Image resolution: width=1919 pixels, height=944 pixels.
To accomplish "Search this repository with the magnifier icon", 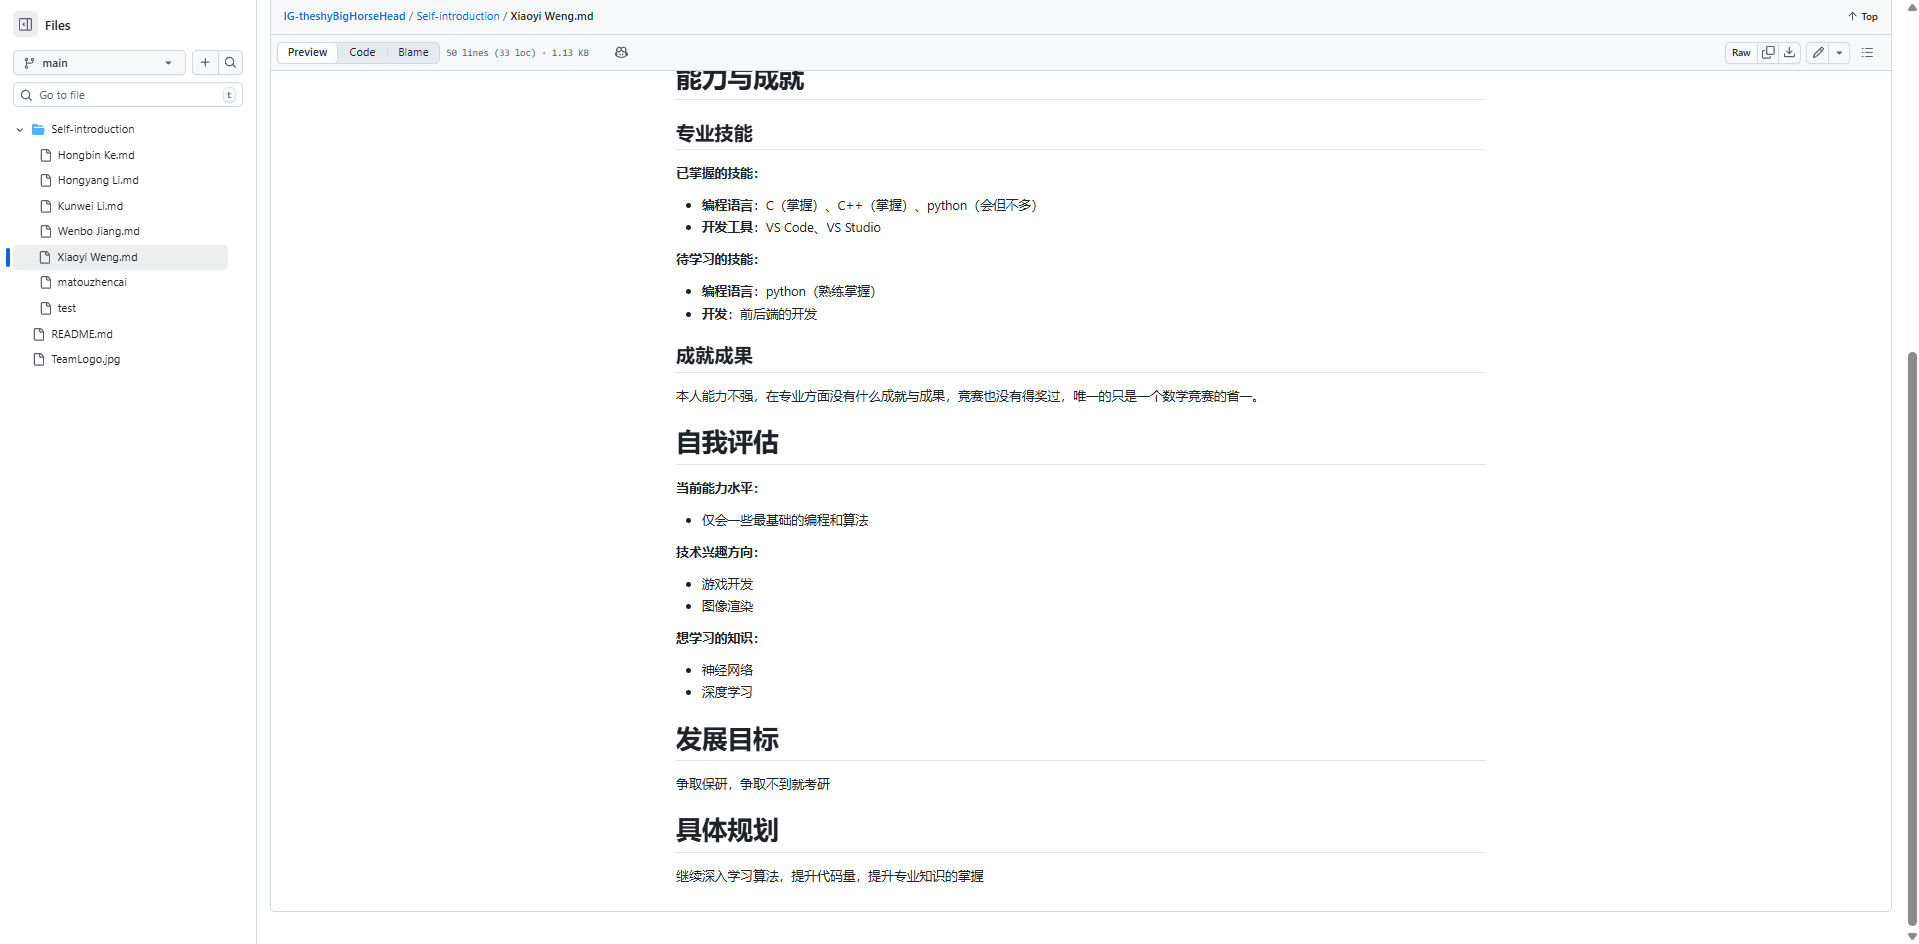I will (230, 62).
